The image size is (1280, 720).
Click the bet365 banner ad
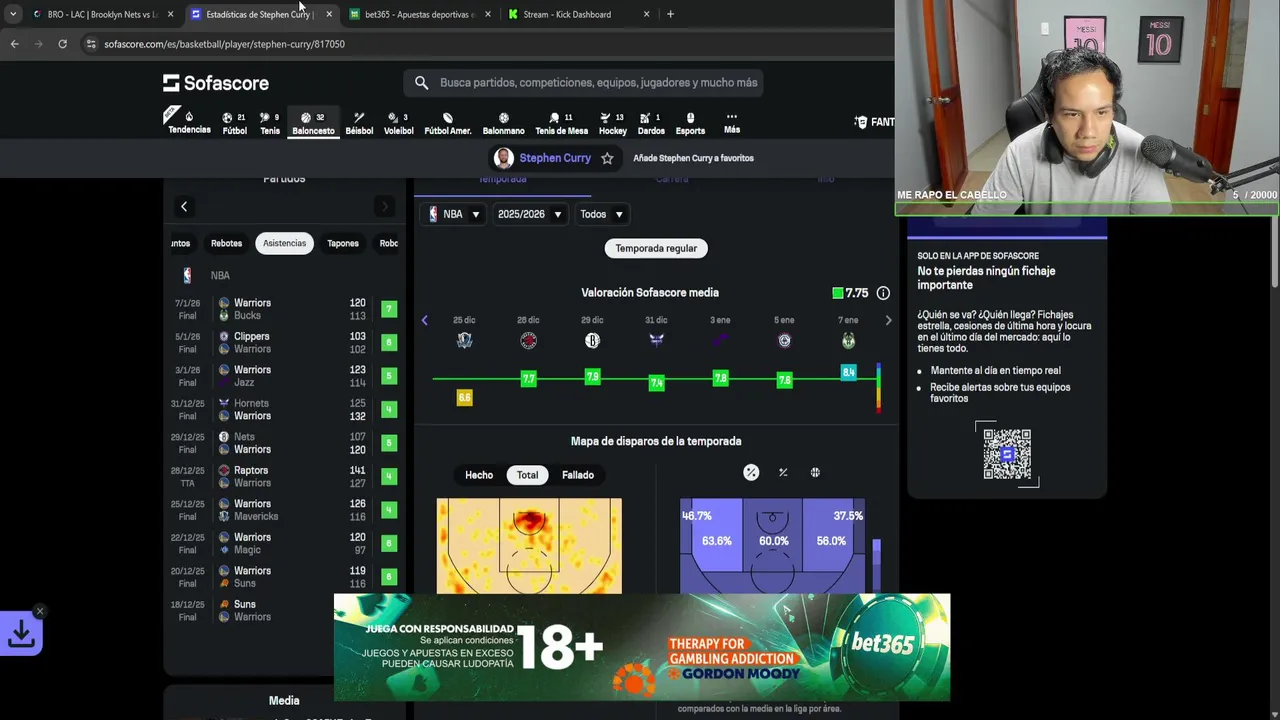tap(642, 647)
